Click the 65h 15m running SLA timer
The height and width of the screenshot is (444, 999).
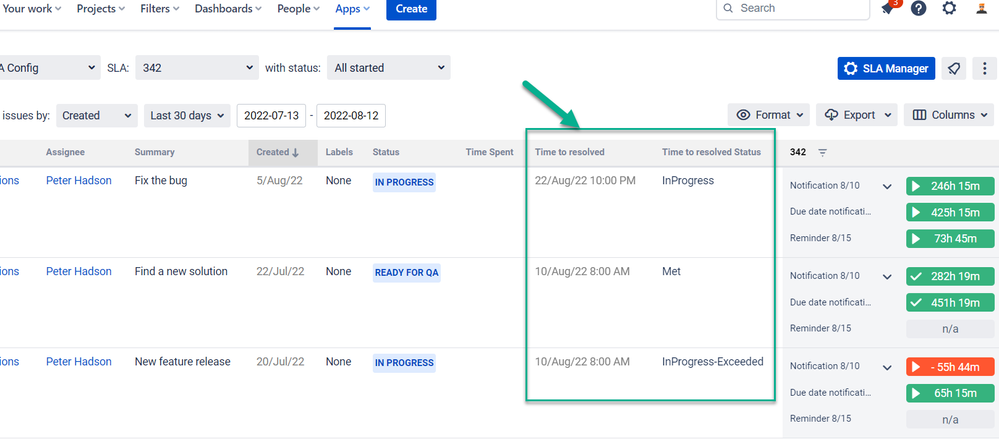pos(951,393)
